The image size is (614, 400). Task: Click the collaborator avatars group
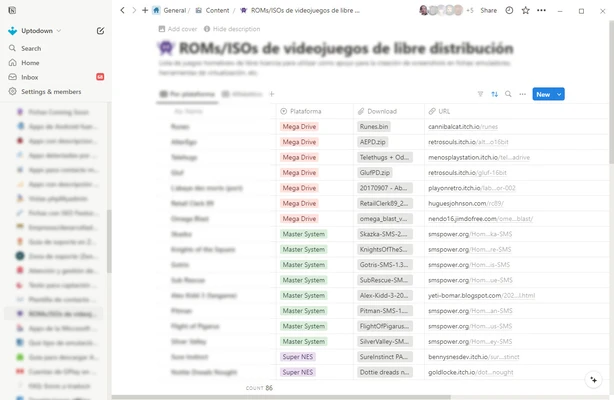click(441, 11)
